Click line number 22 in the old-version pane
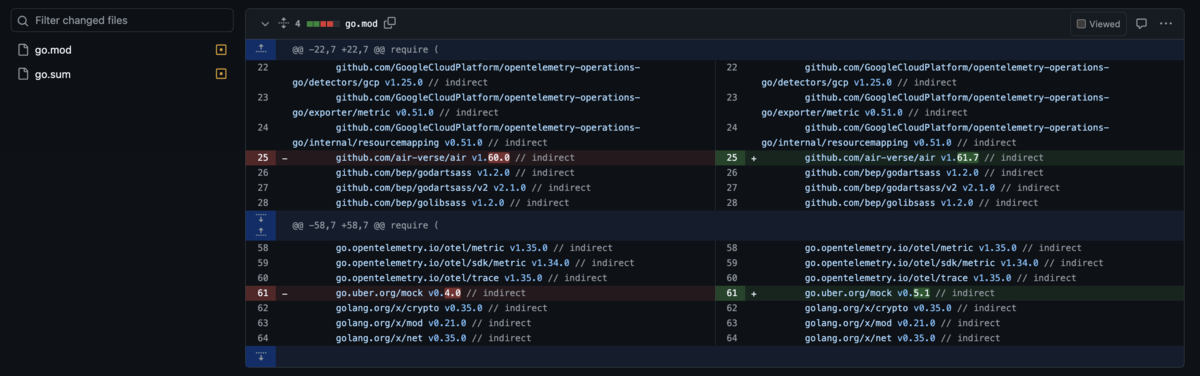This screenshot has height=376, width=1200. 262,68
